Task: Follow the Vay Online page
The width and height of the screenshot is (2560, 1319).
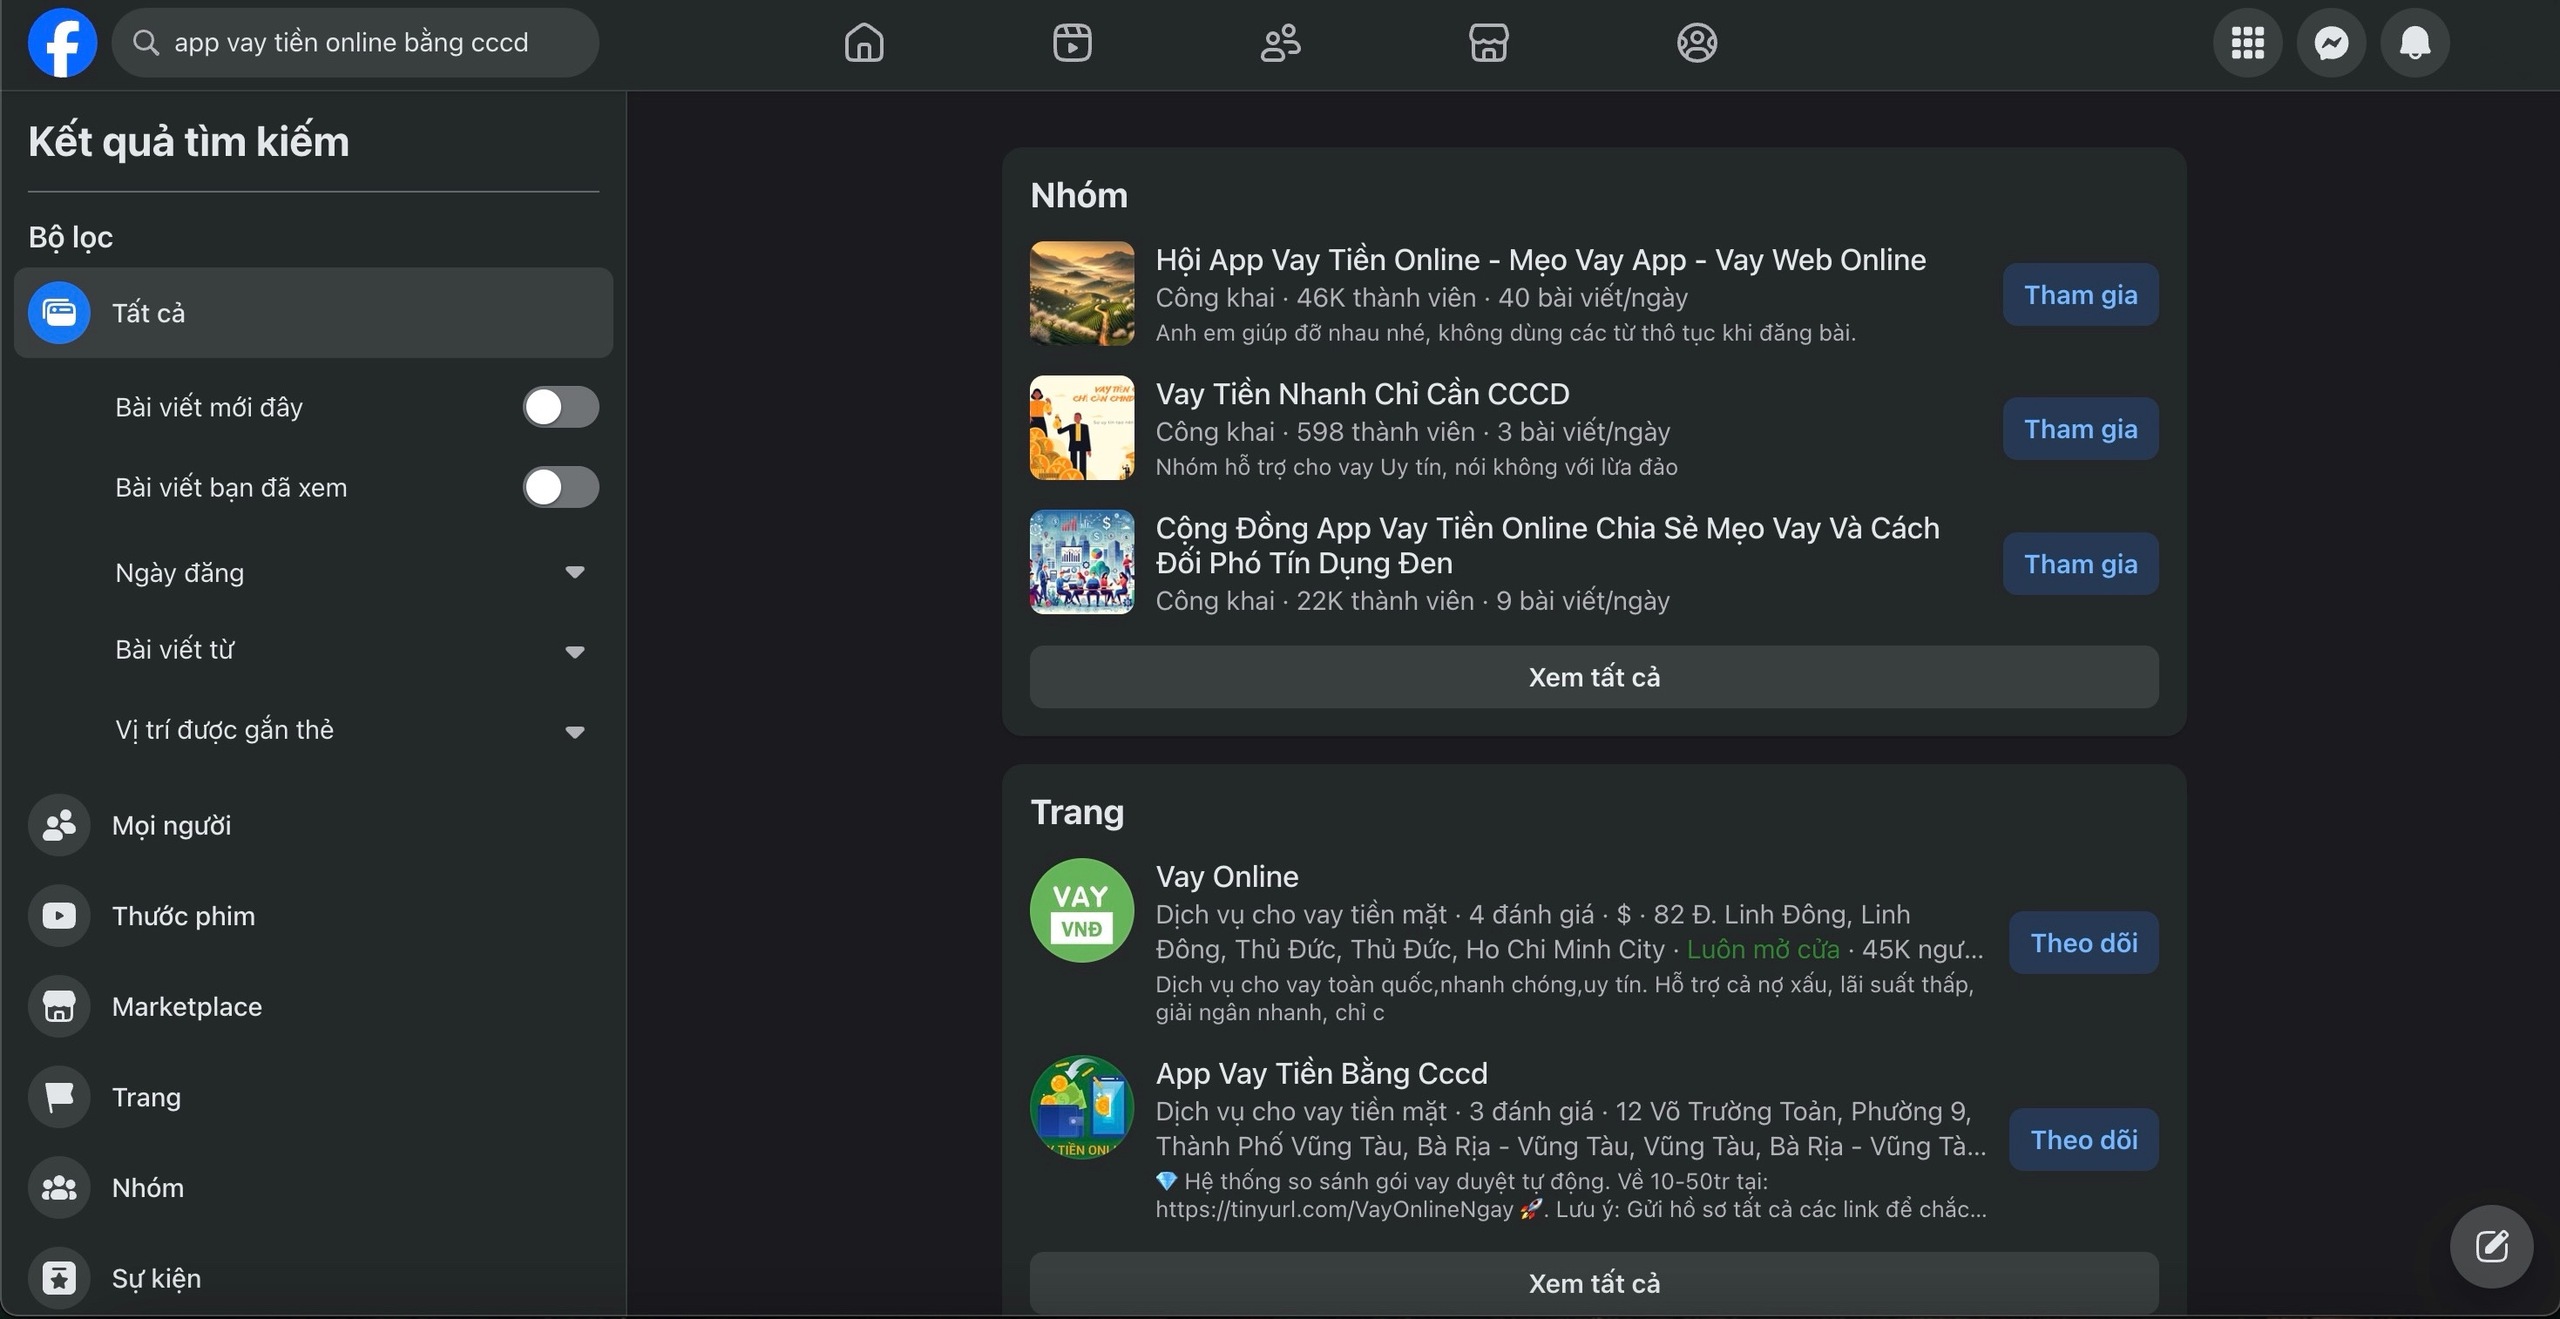Action: pyautogui.click(x=2084, y=943)
